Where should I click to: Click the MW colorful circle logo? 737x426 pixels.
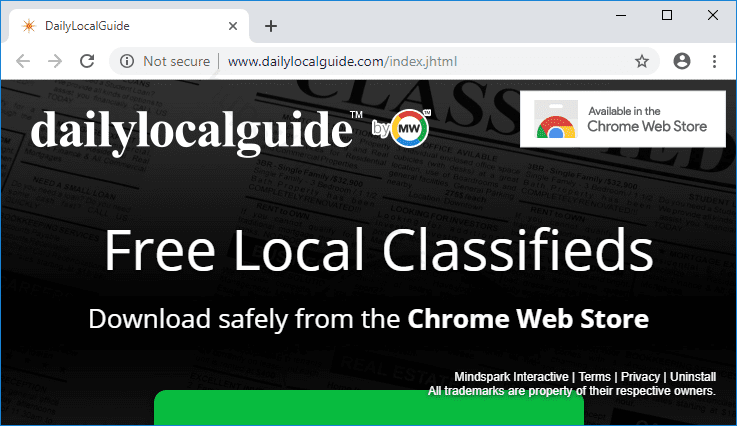[x=412, y=128]
